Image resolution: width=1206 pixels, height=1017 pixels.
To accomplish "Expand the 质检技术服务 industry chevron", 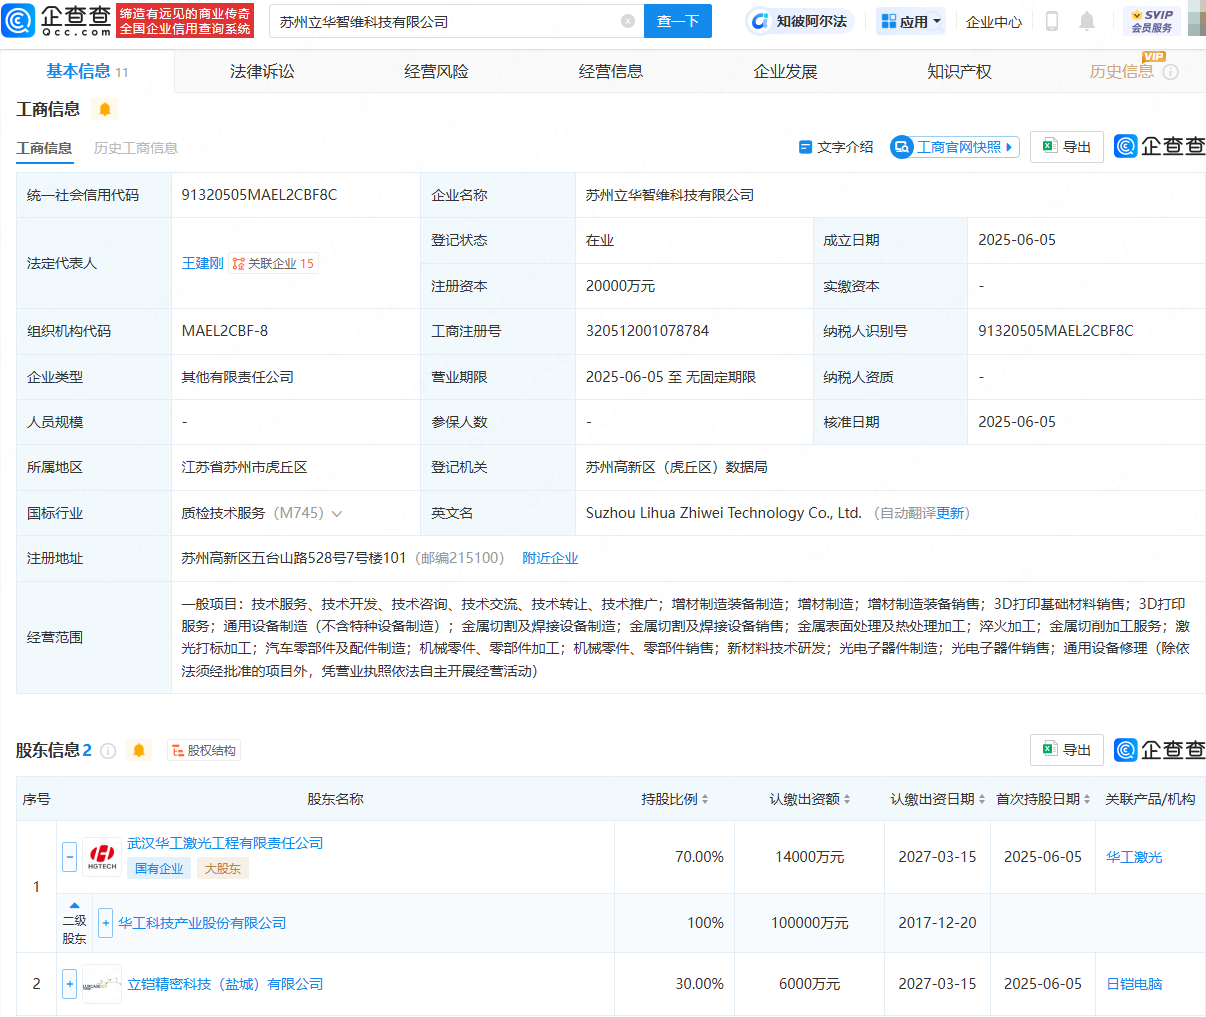I will pos(337,514).
